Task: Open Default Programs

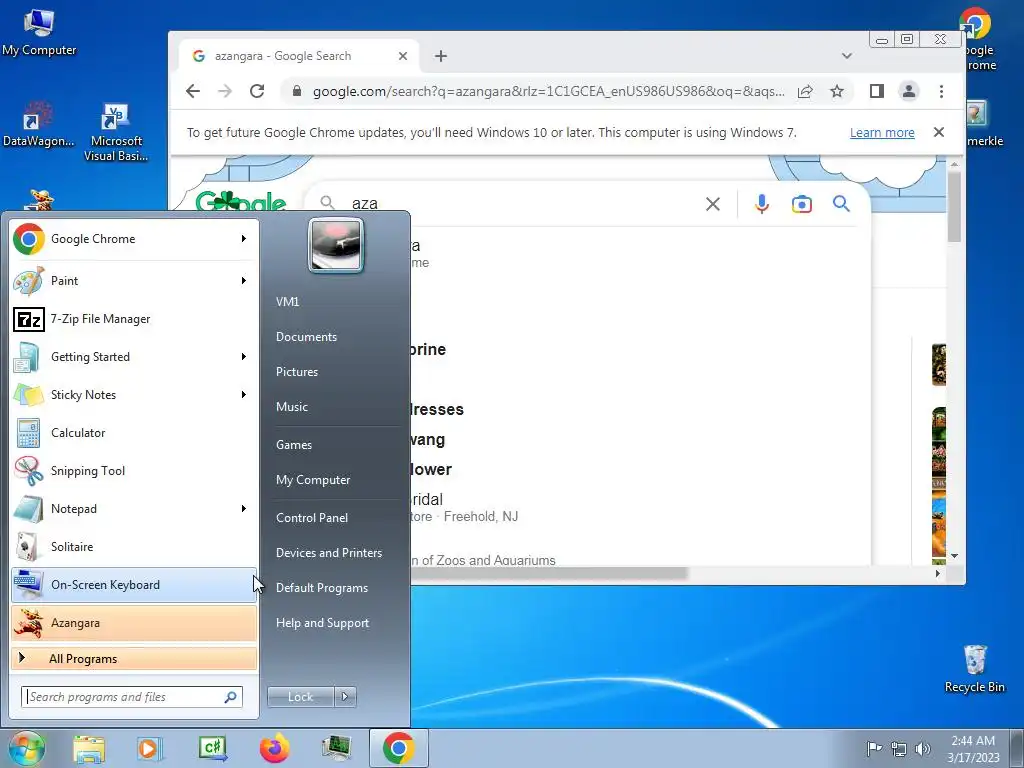Action: [322, 588]
